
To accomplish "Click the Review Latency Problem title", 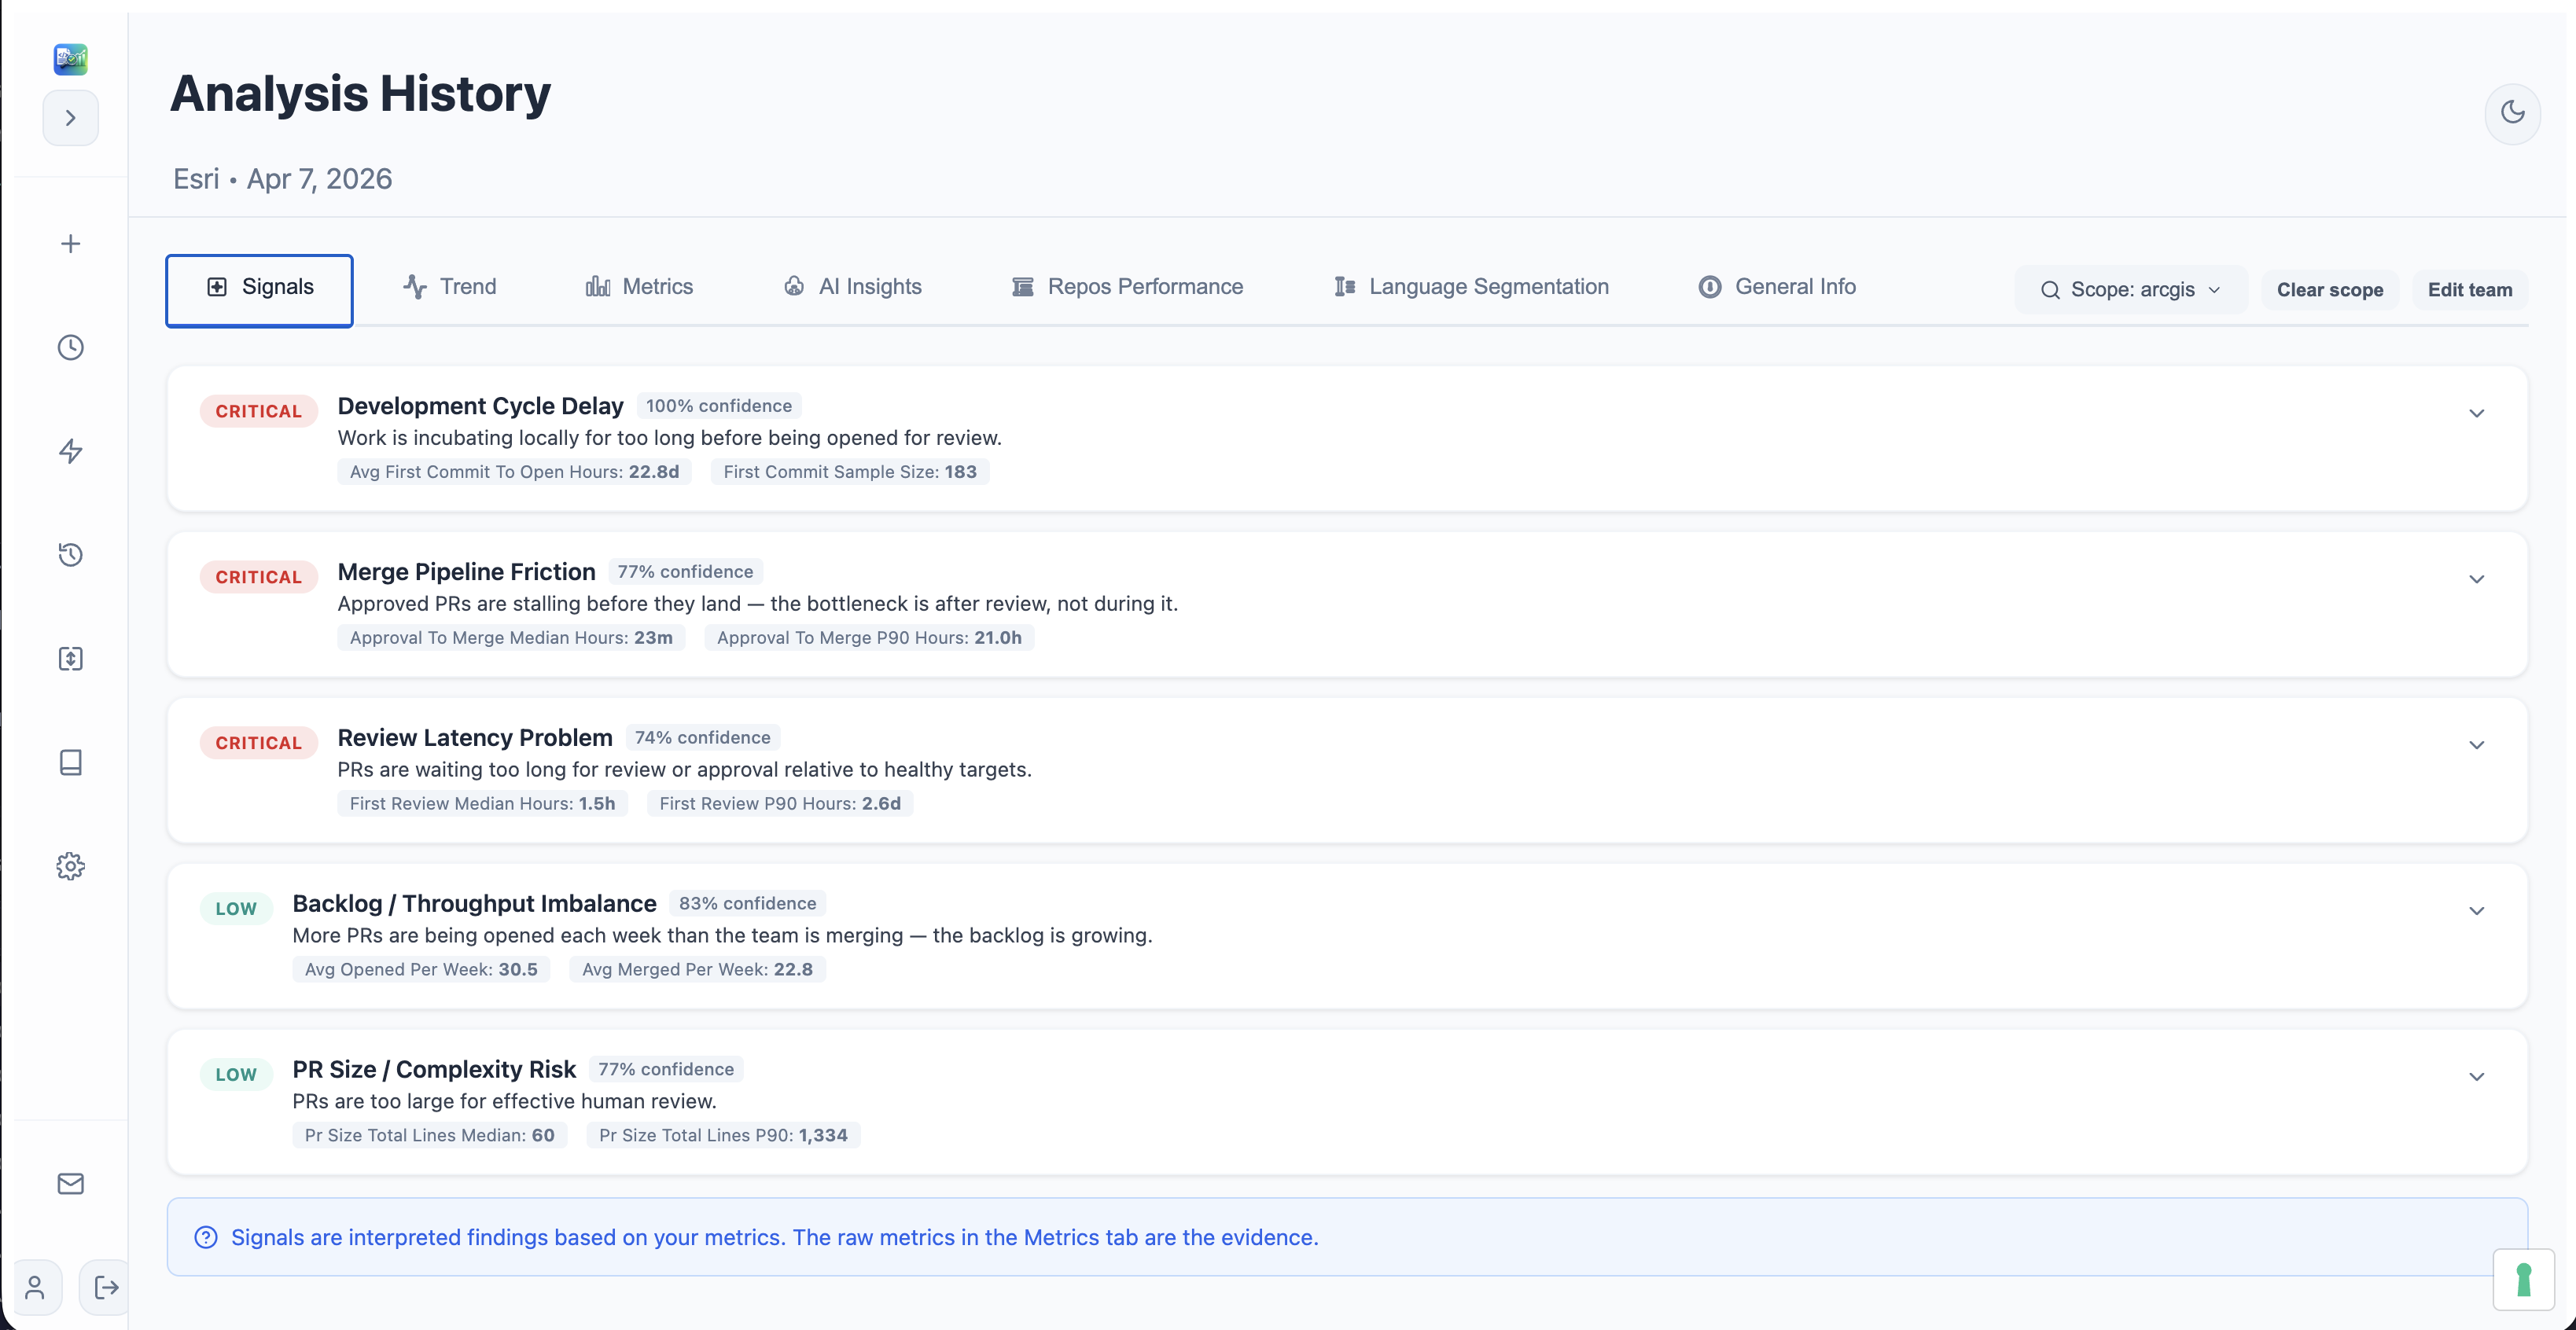I will (475, 738).
